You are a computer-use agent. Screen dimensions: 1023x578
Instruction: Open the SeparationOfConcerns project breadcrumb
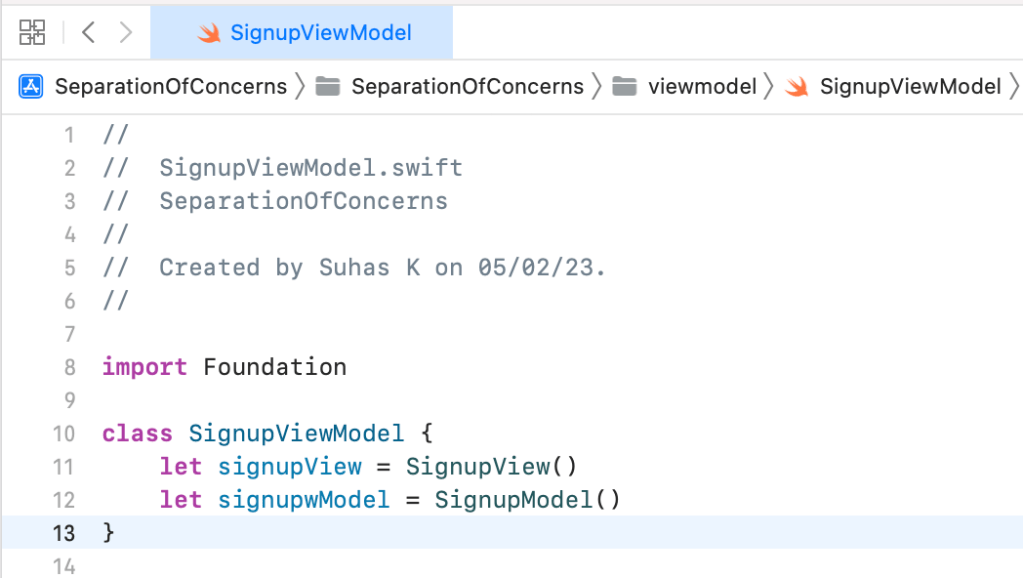tap(170, 87)
